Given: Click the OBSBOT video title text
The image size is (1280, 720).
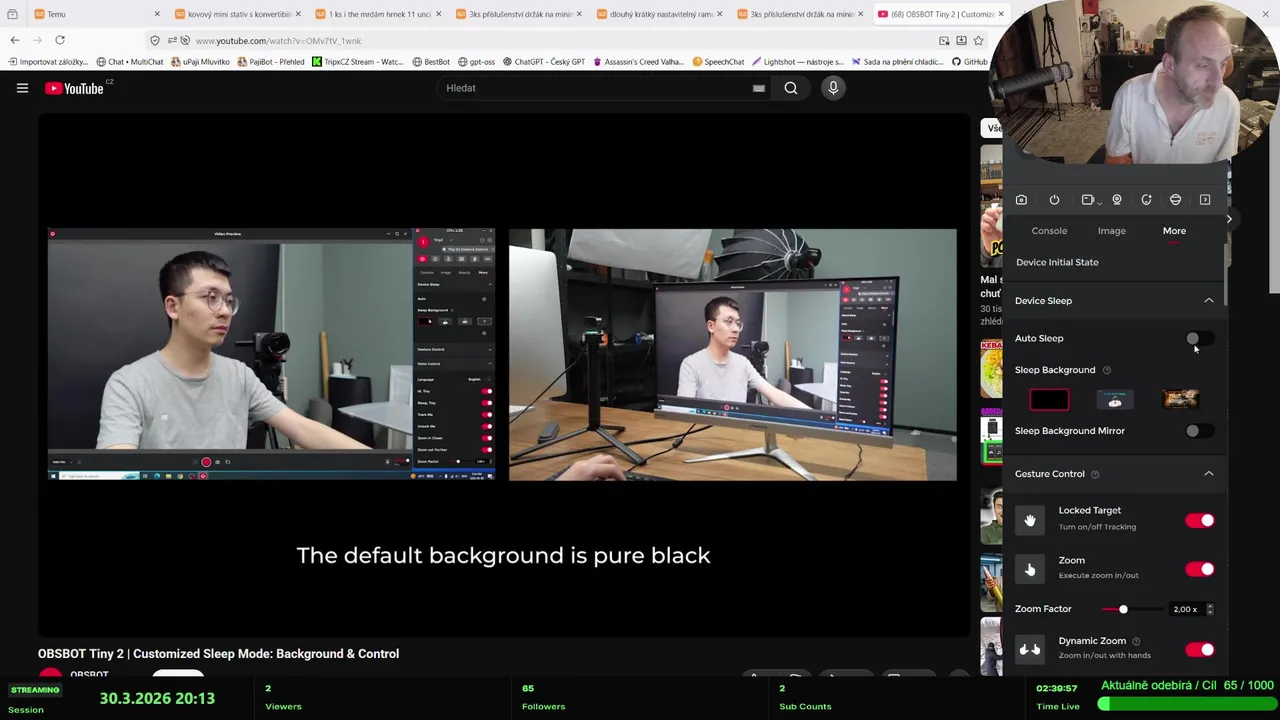Looking at the screenshot, I should pyautogui.click(x=218, y=654).
